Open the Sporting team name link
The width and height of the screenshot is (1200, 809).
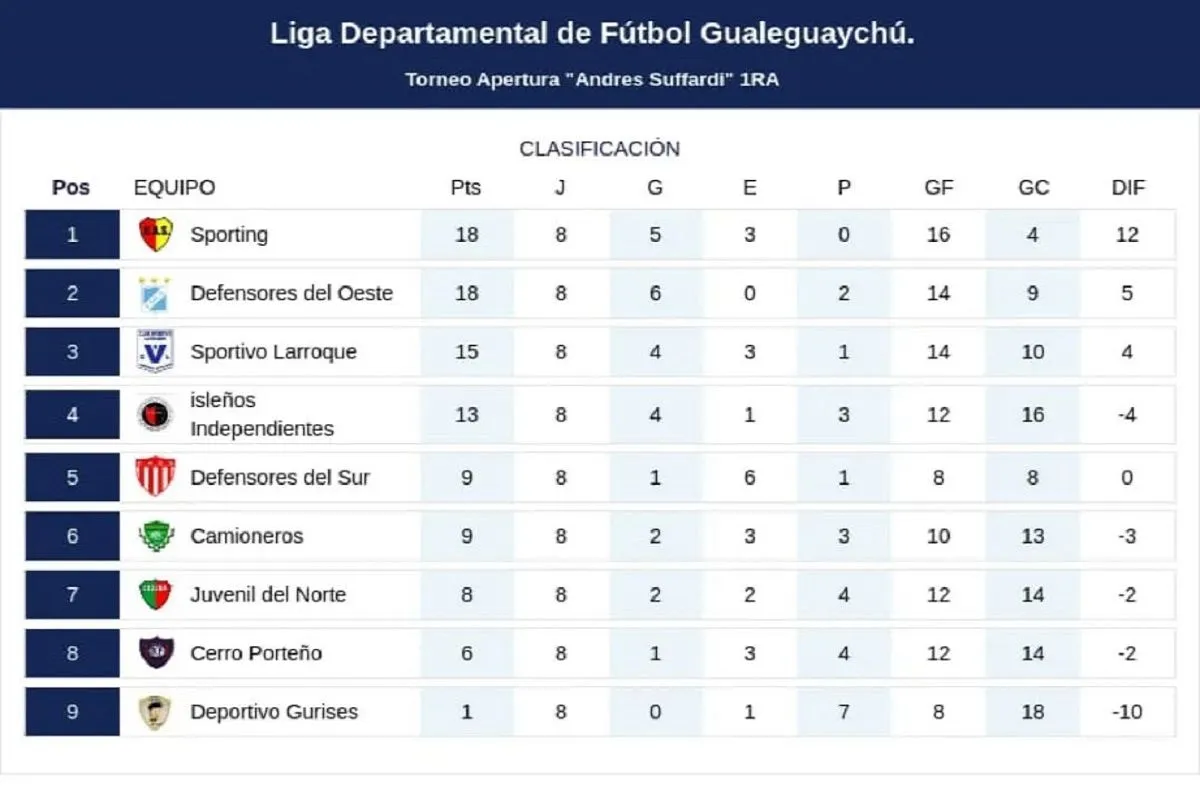pos(229,235)
